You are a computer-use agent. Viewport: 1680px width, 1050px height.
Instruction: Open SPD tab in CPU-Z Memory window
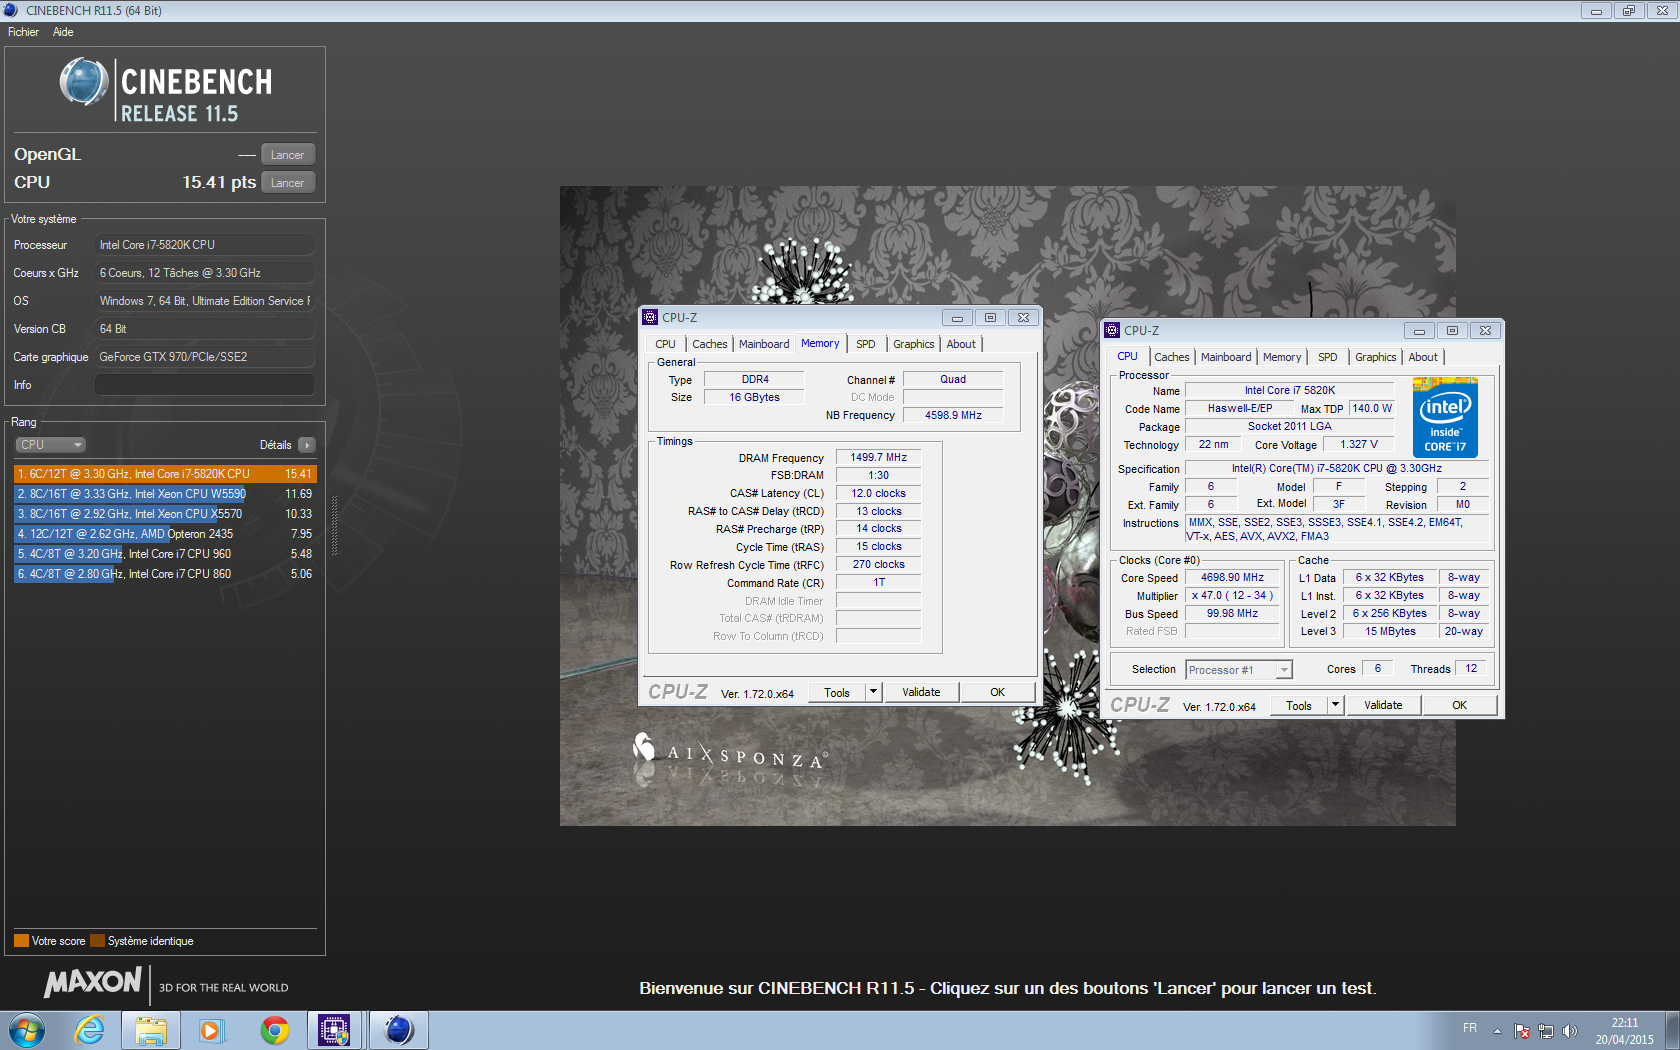coord(866,344)
